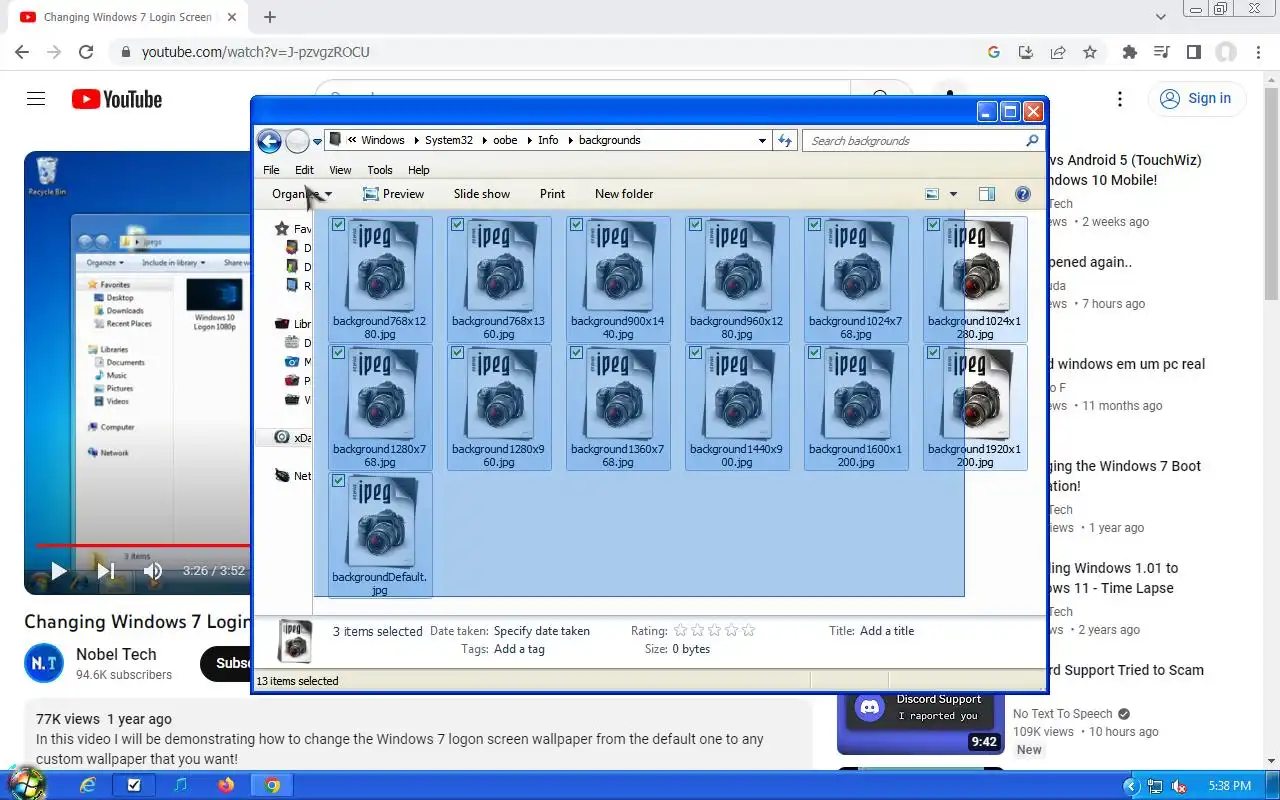Open the Help menu
The image size is (1280, 800).
pos(419,170)
